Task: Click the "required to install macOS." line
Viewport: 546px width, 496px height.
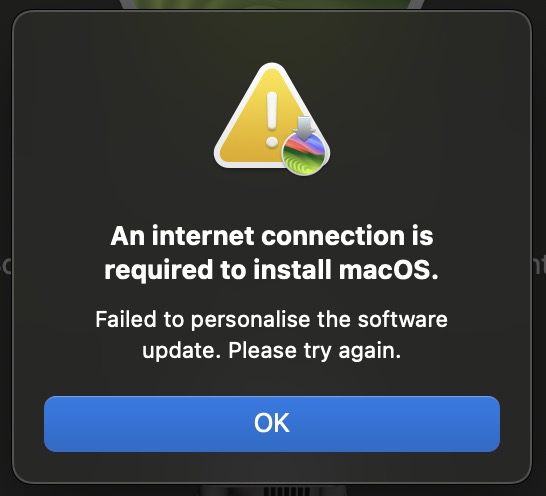Action: point(272,269)
